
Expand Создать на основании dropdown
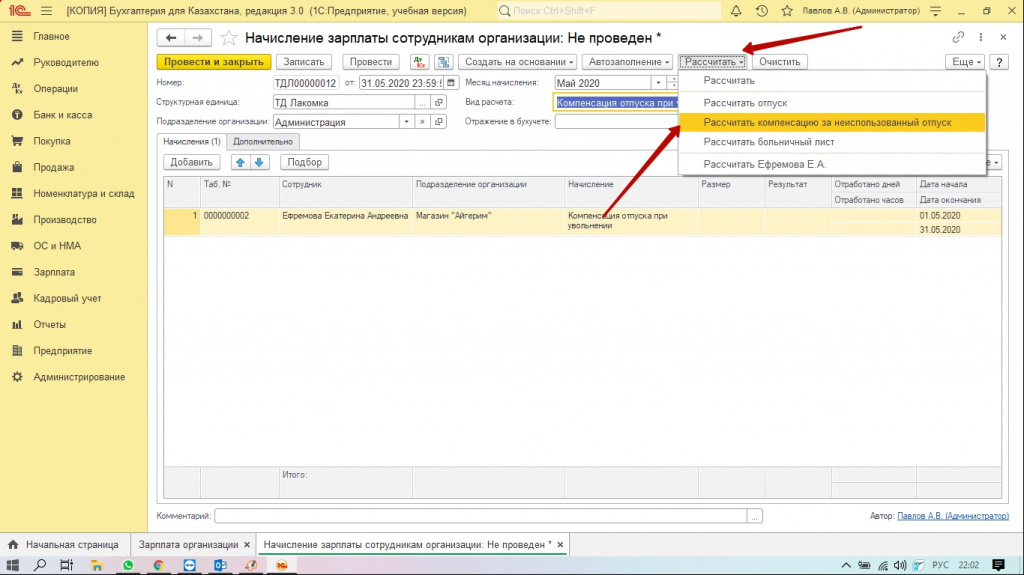pos(517,62)
